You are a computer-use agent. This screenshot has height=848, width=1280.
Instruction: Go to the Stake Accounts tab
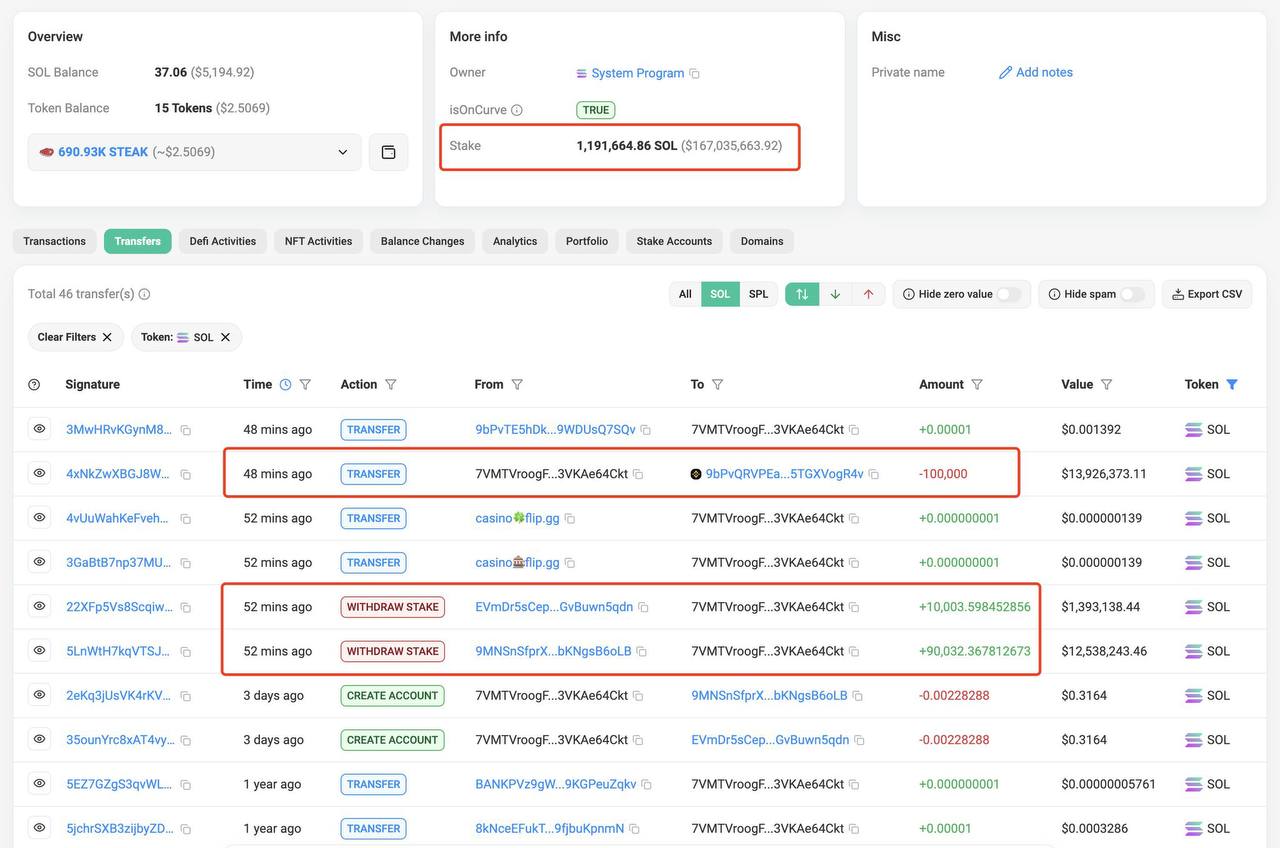tap(674, 241)
